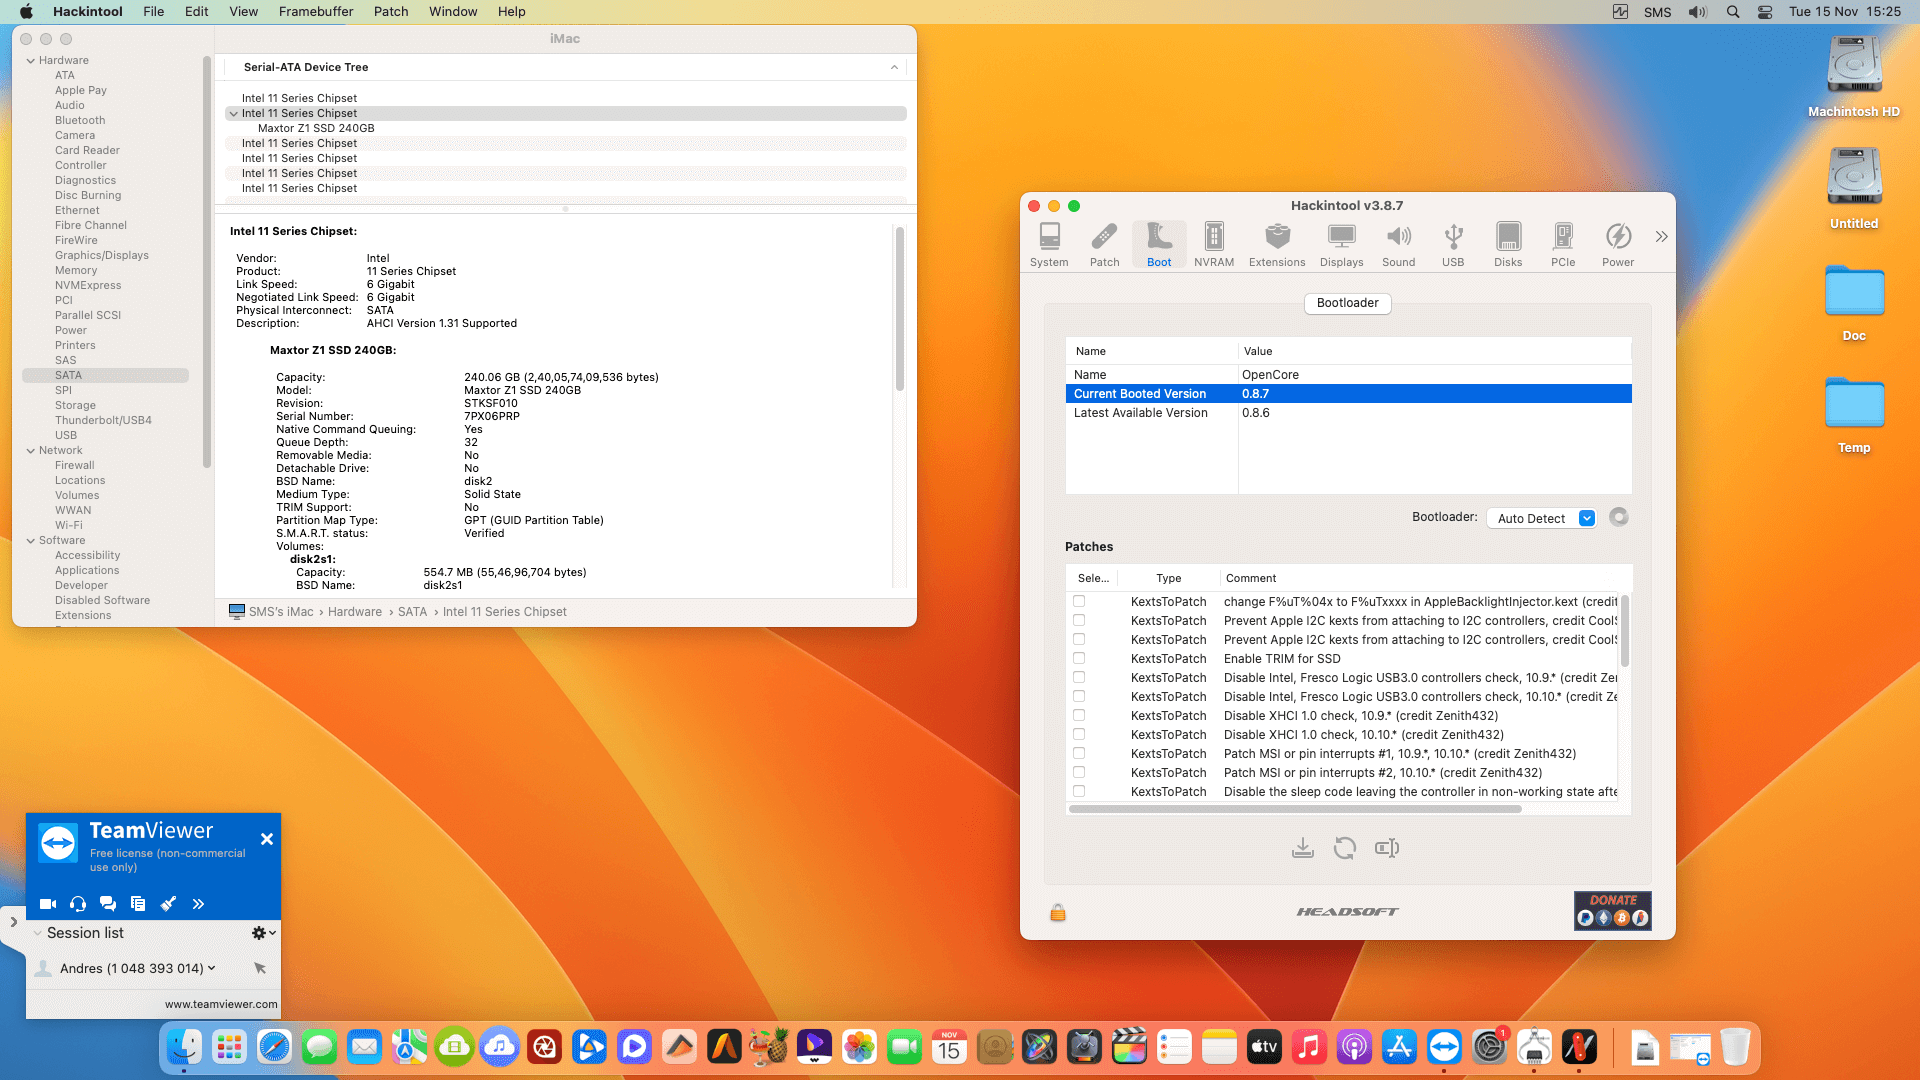Open the PCIe section icon

1562,244
